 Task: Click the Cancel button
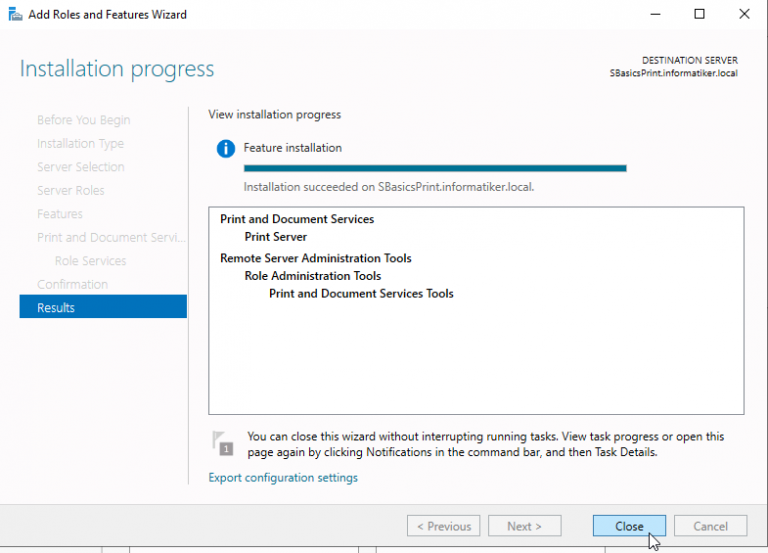pos(710,526)
